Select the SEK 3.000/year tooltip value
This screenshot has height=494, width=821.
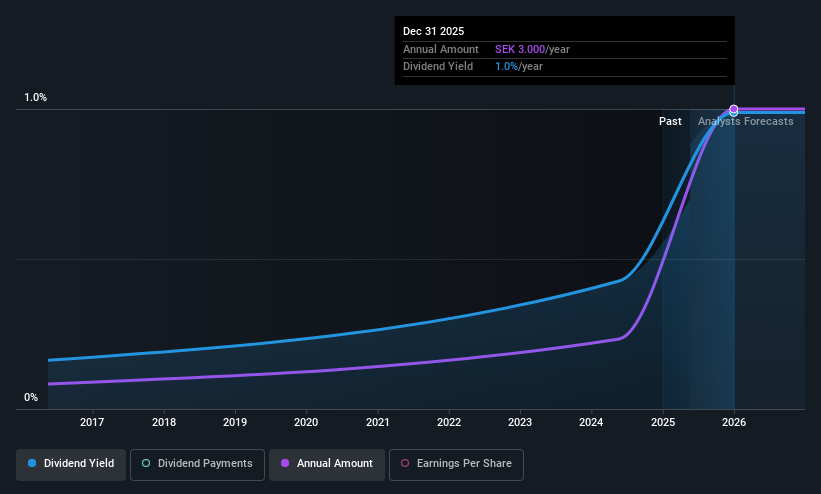[532, 49]
